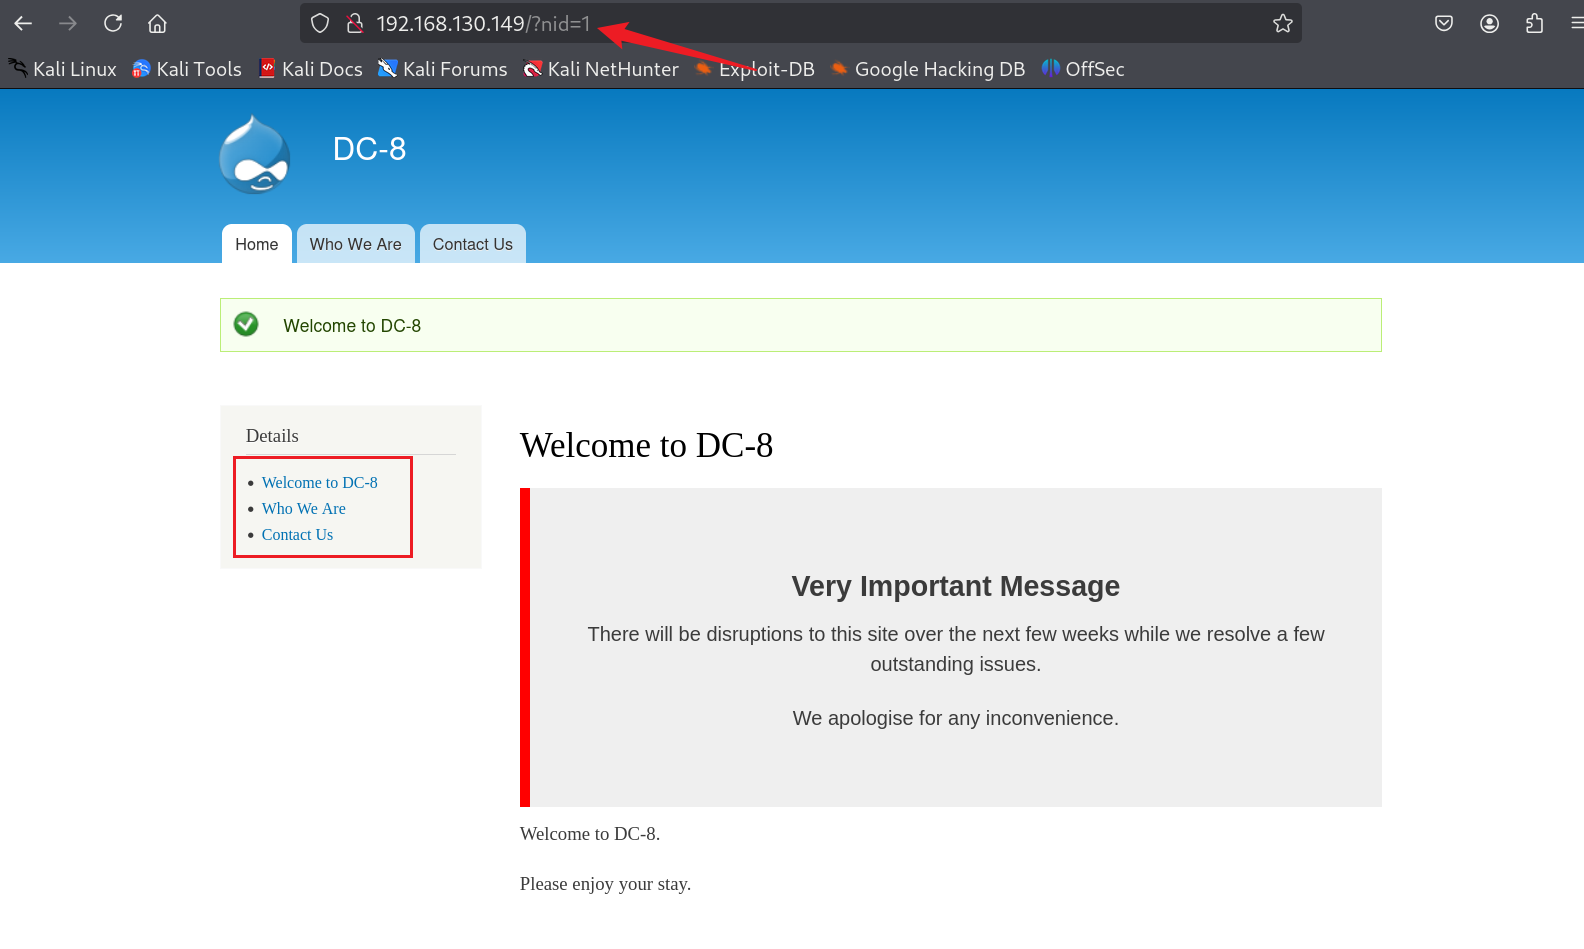
Task: Open the Exploit-DB bookmark
Action: pos(755,69)
